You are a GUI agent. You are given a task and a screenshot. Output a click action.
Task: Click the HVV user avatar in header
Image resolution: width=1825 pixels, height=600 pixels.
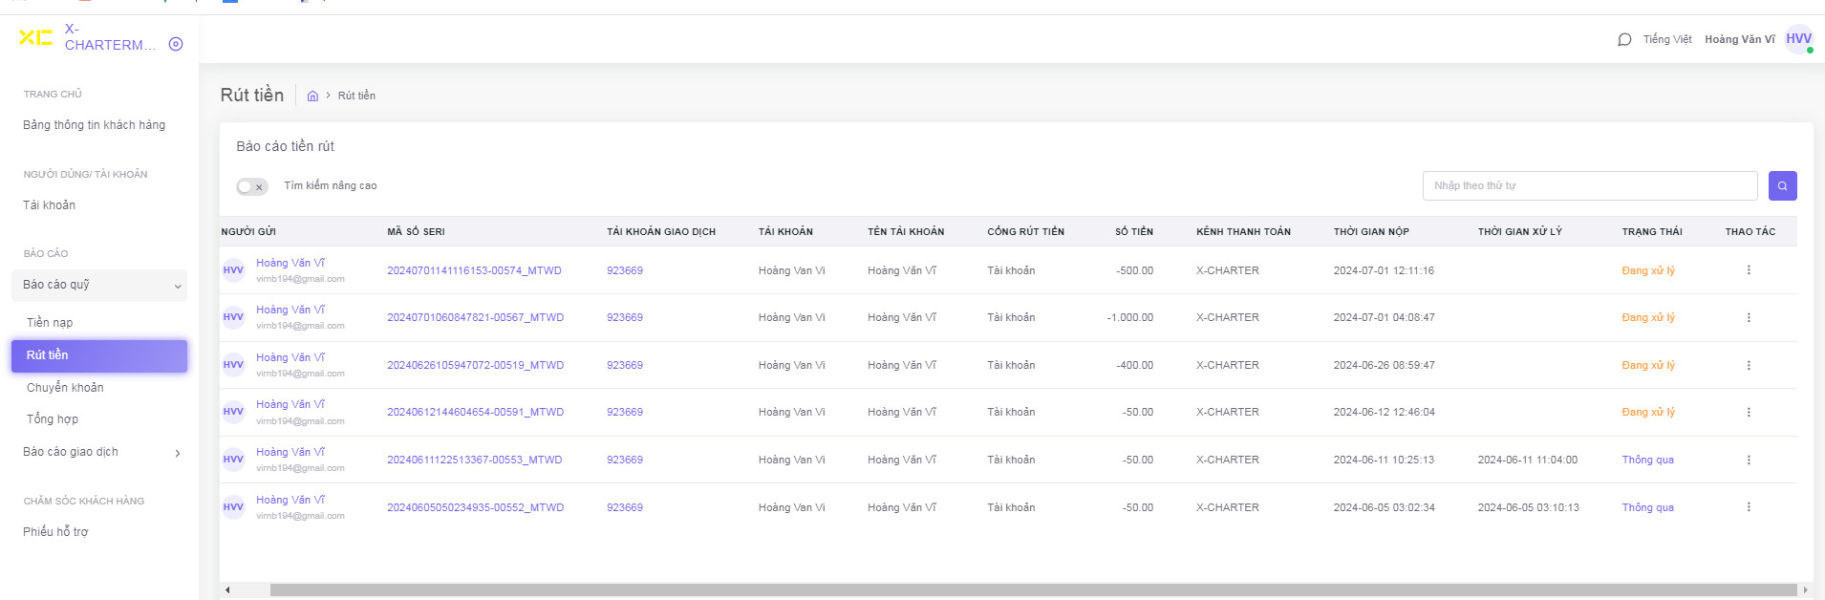coord(1798,39)
